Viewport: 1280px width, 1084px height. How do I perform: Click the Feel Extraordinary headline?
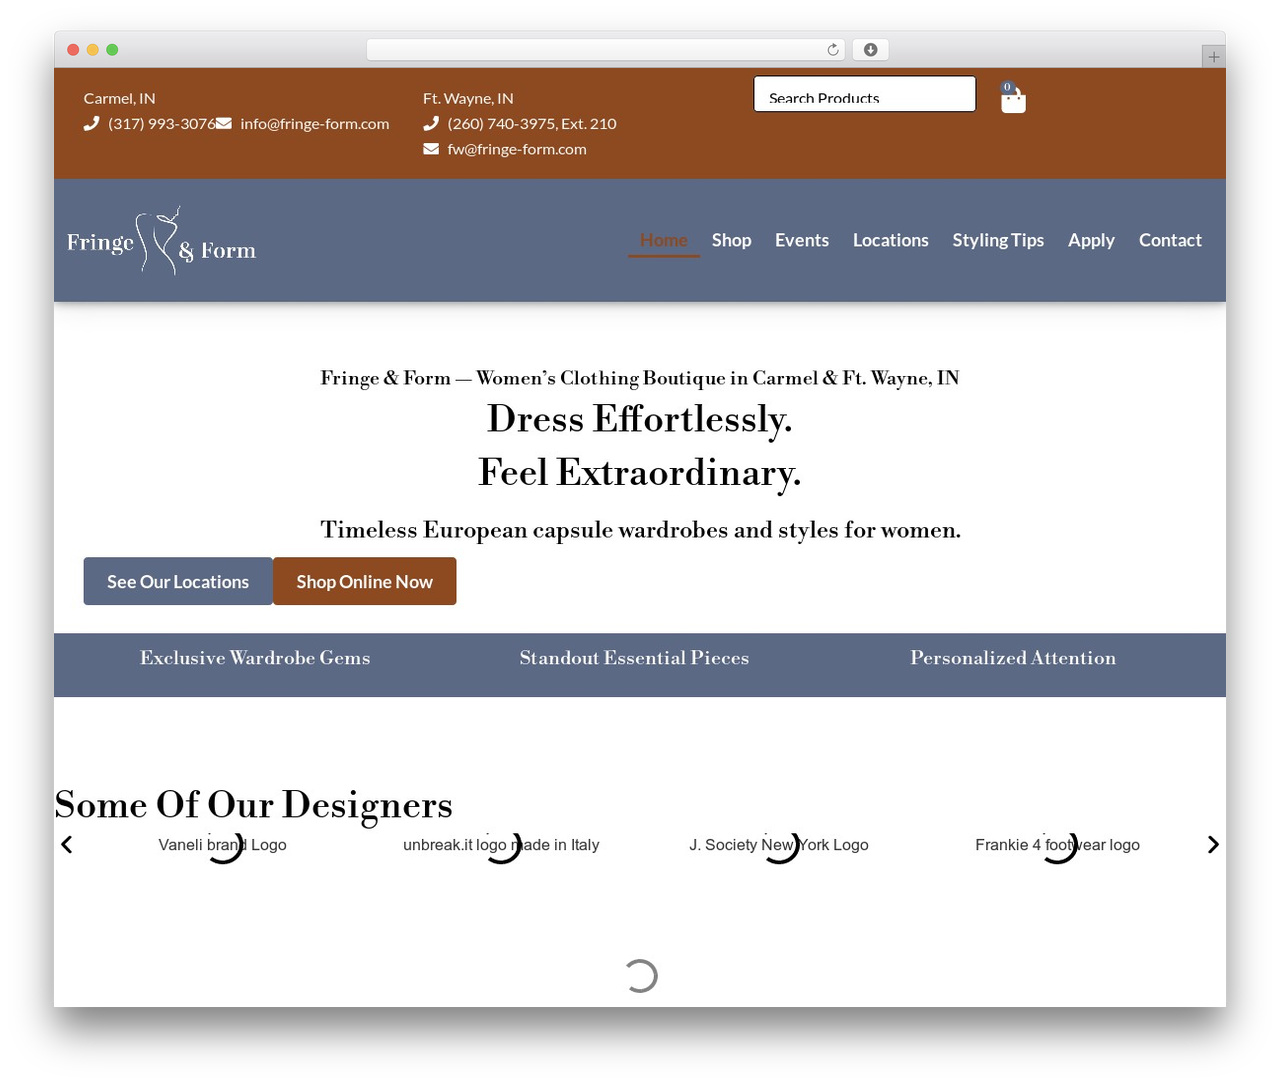(640, 472)
